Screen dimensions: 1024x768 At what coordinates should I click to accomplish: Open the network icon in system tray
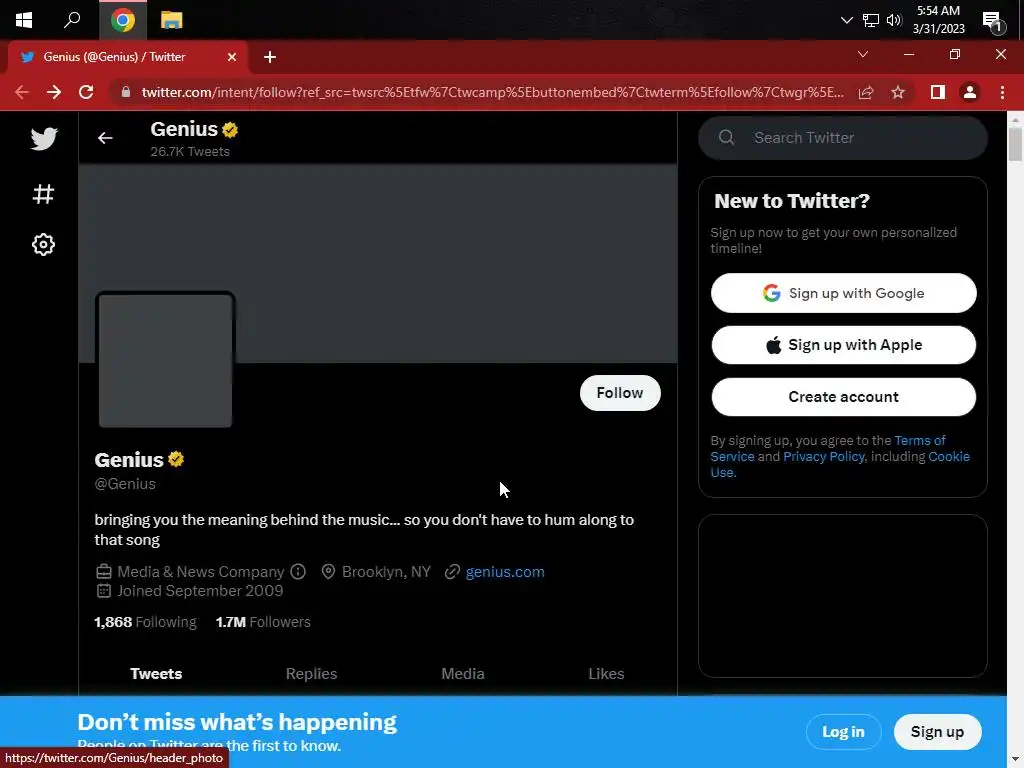click(x=871, y=20)
